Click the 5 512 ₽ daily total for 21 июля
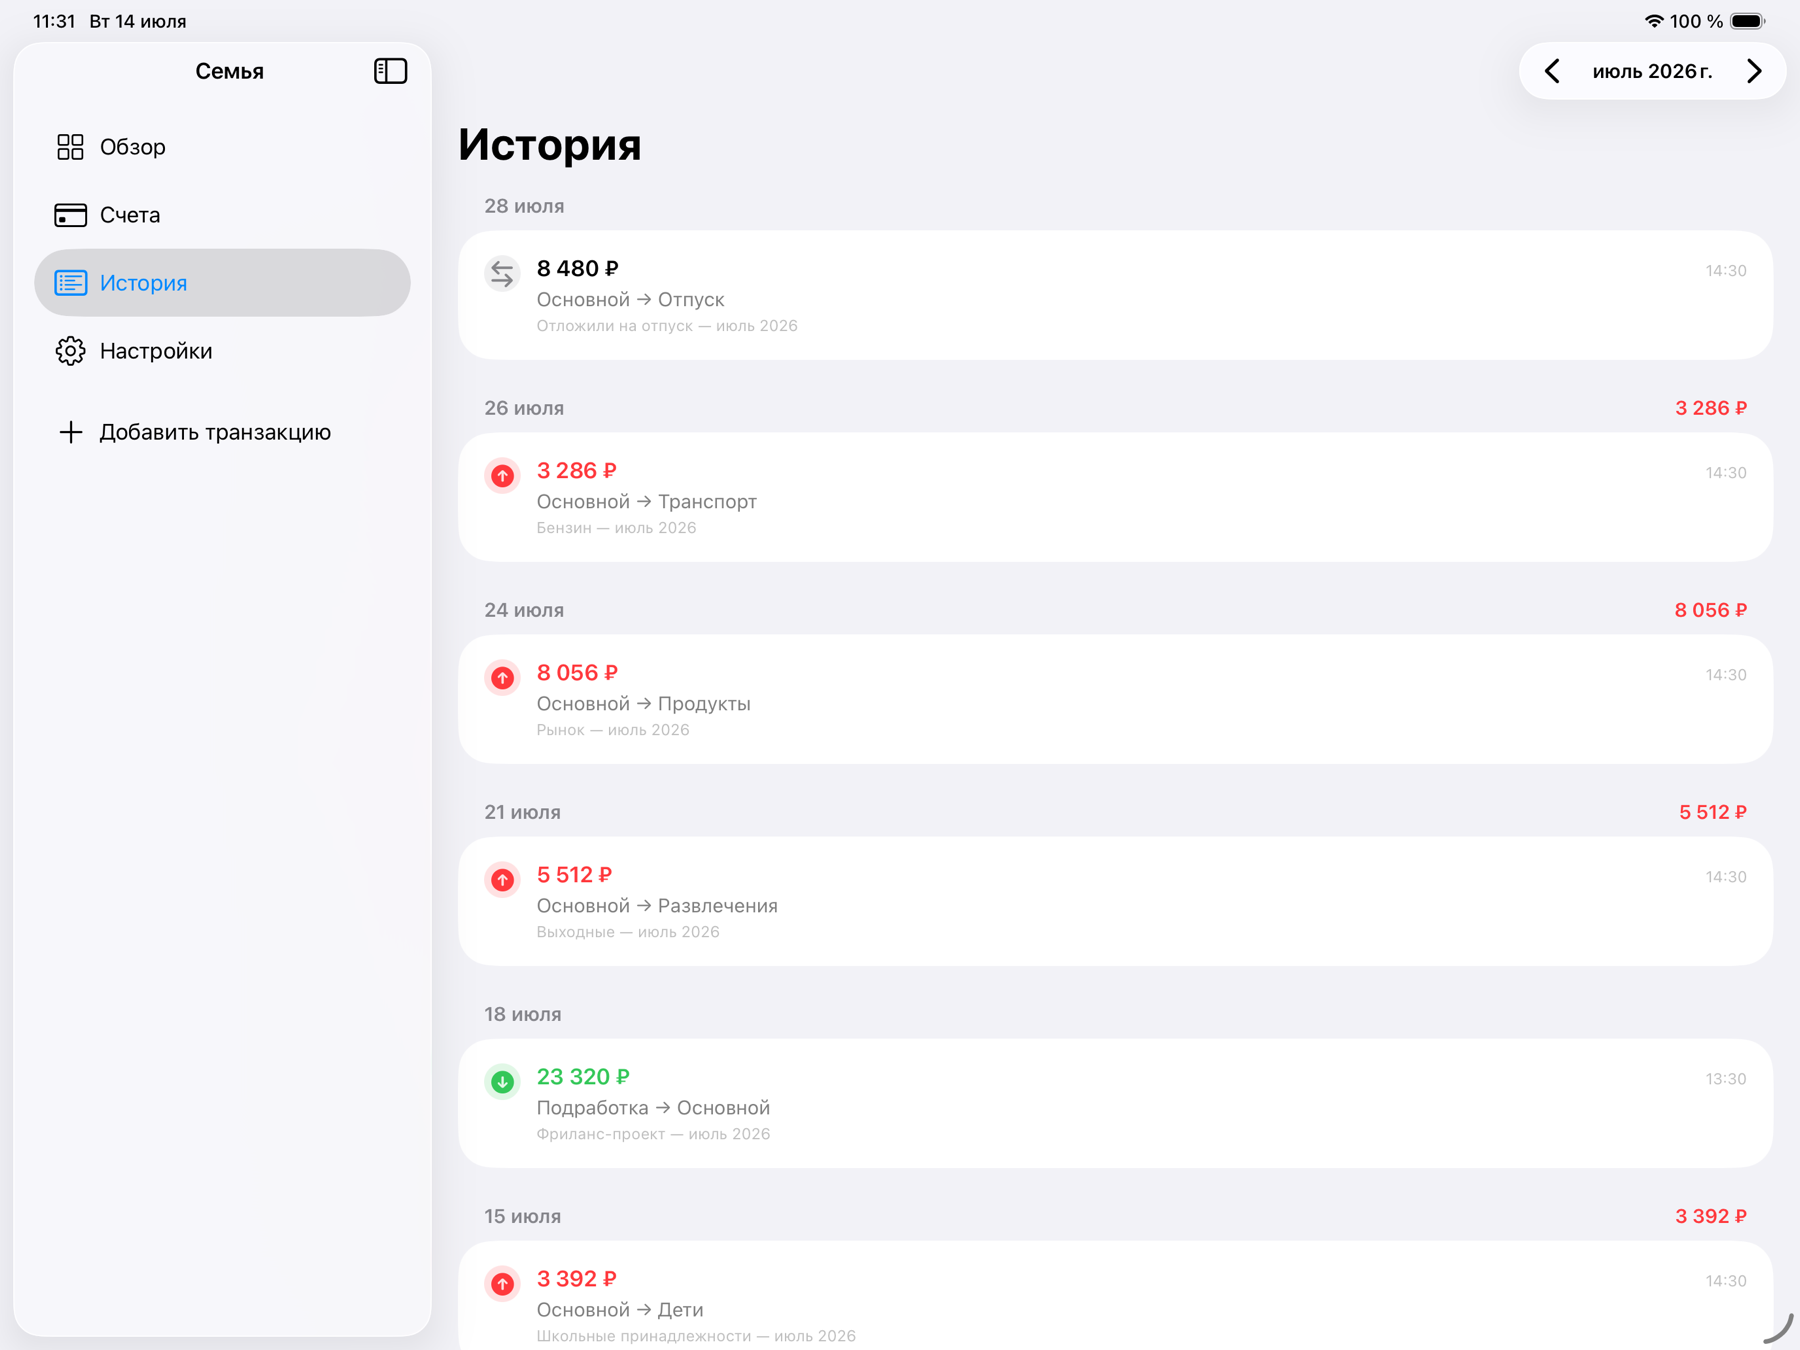Viewport: 1800px width, 1350px height. point(1713,812)
